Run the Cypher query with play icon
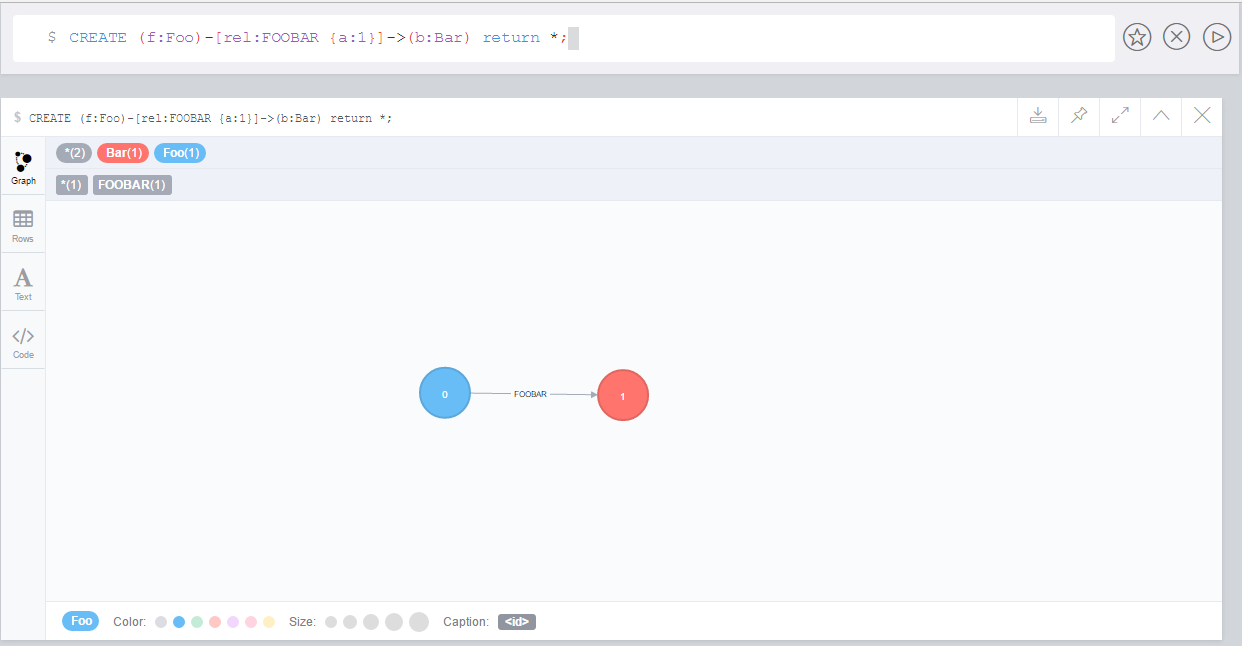Viewport: 1242px width, 646px height. tap(1216, 38)
